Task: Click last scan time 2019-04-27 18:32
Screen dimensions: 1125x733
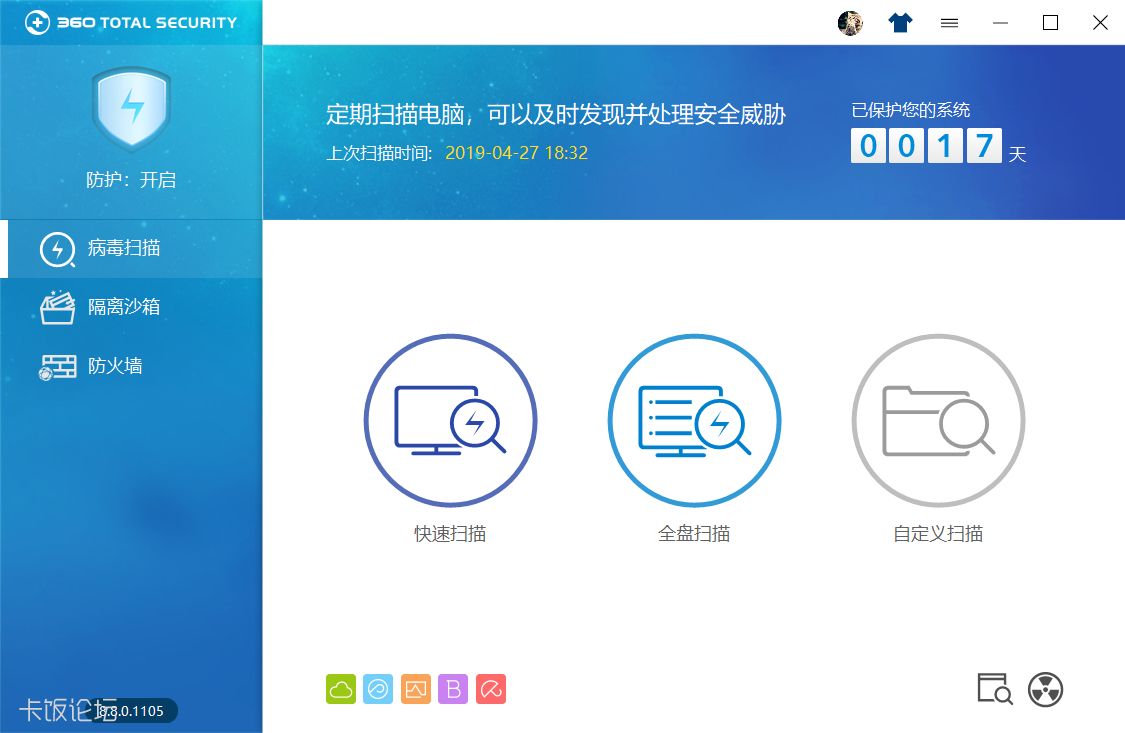Action: tap(517, 153)
